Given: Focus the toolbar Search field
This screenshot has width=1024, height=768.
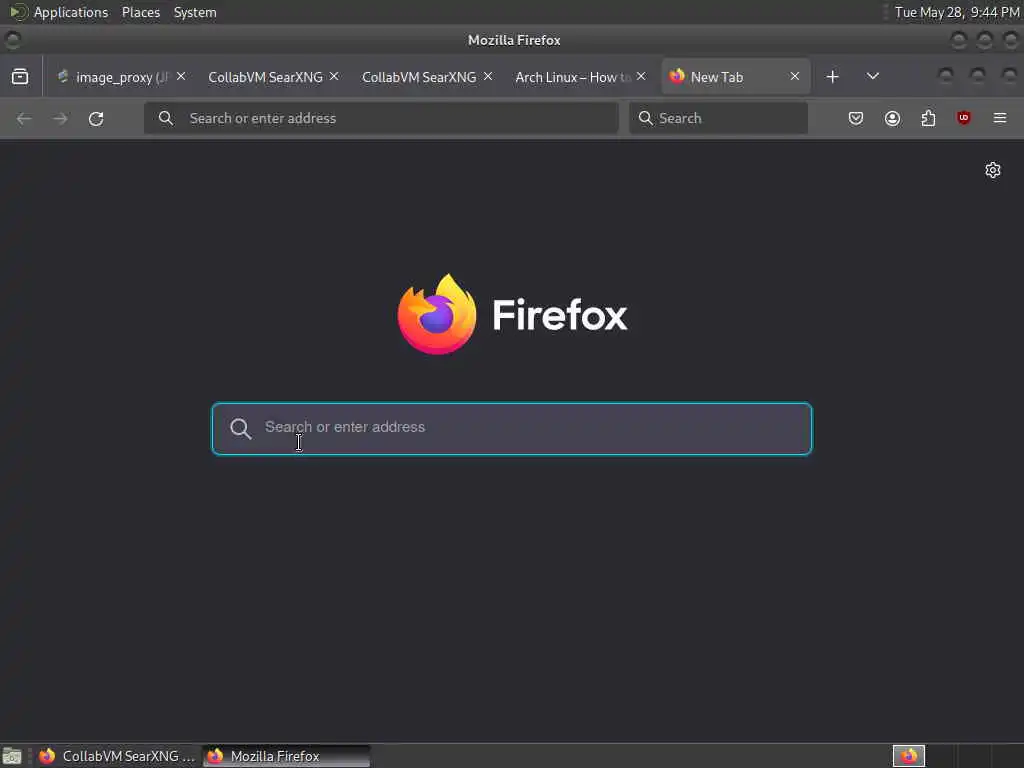Looking at the screenshot, I should click(718, 118).
